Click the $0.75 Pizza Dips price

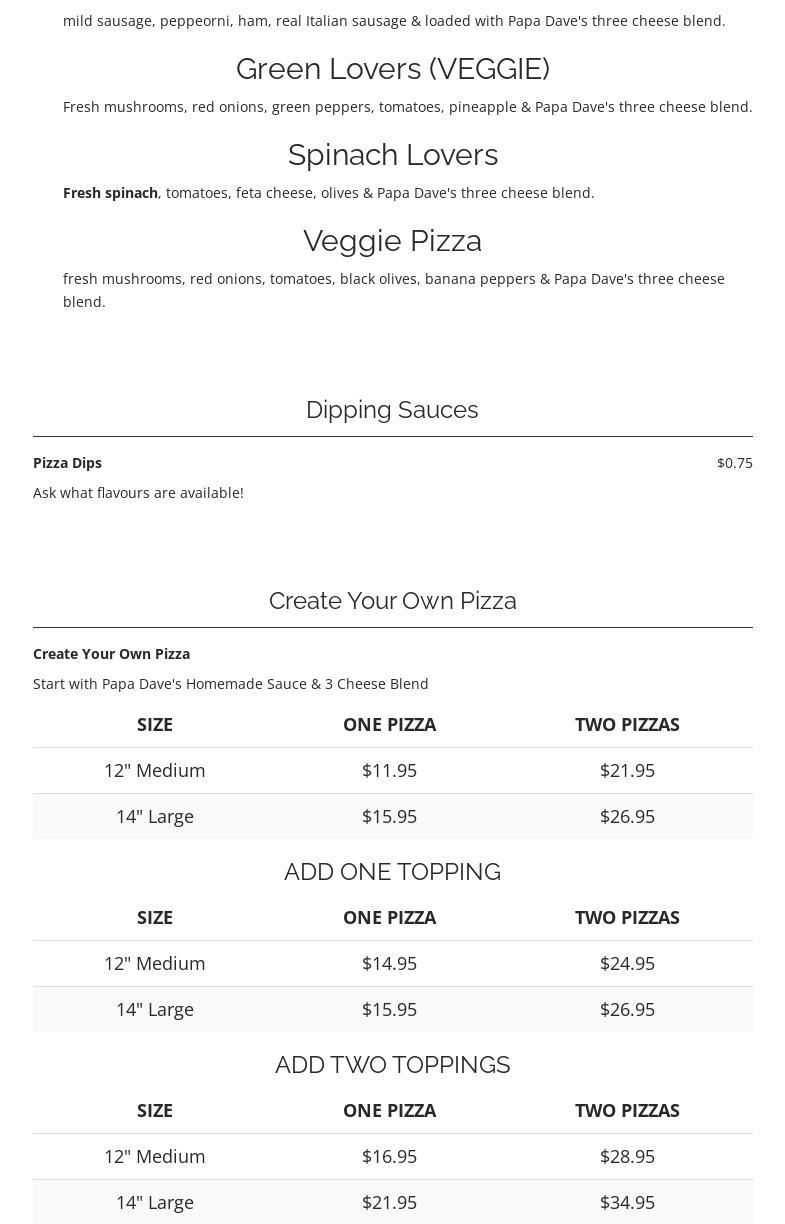click(x=734, y=463)
